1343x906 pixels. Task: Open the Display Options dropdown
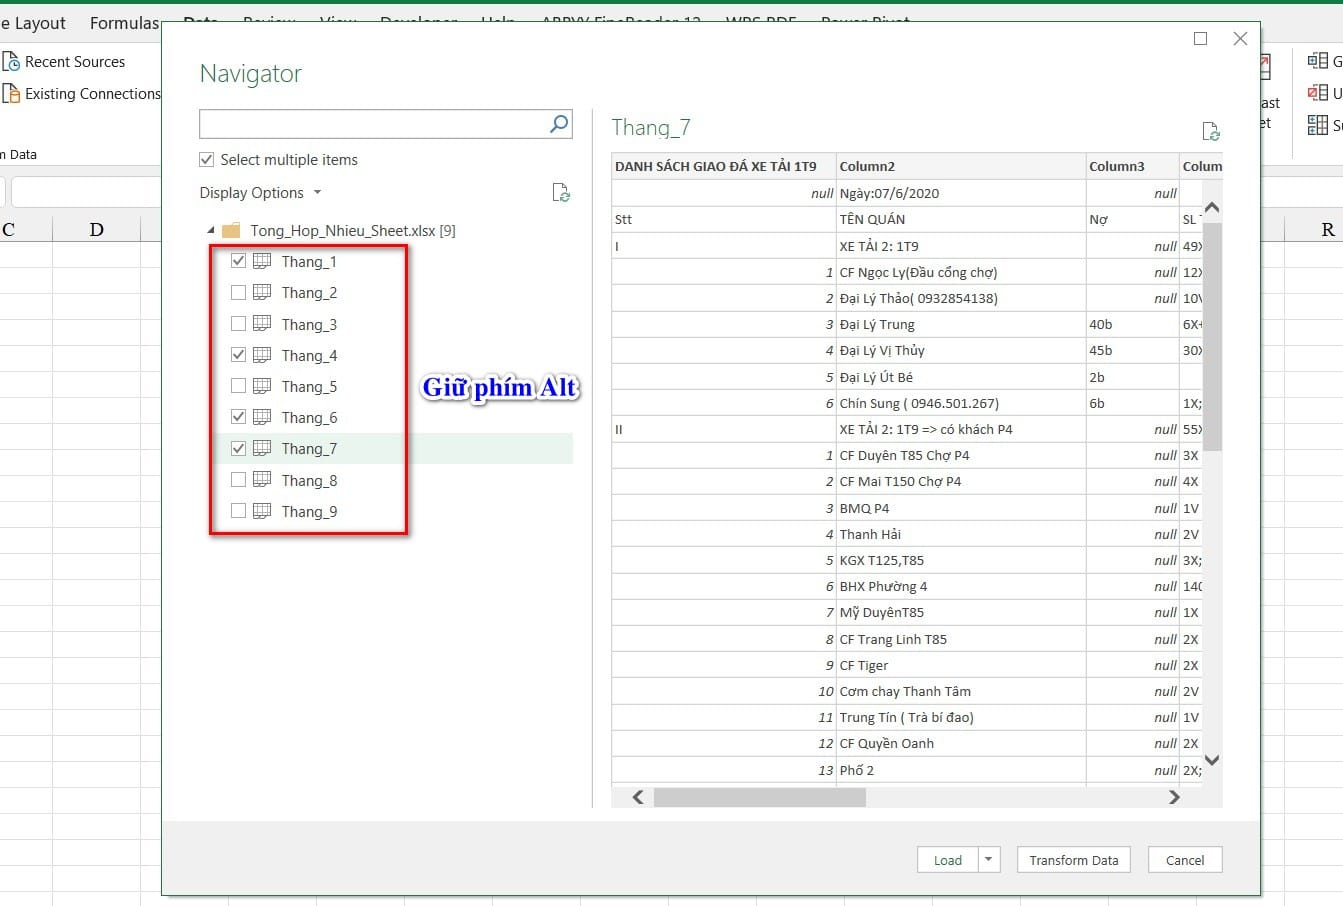260,193
